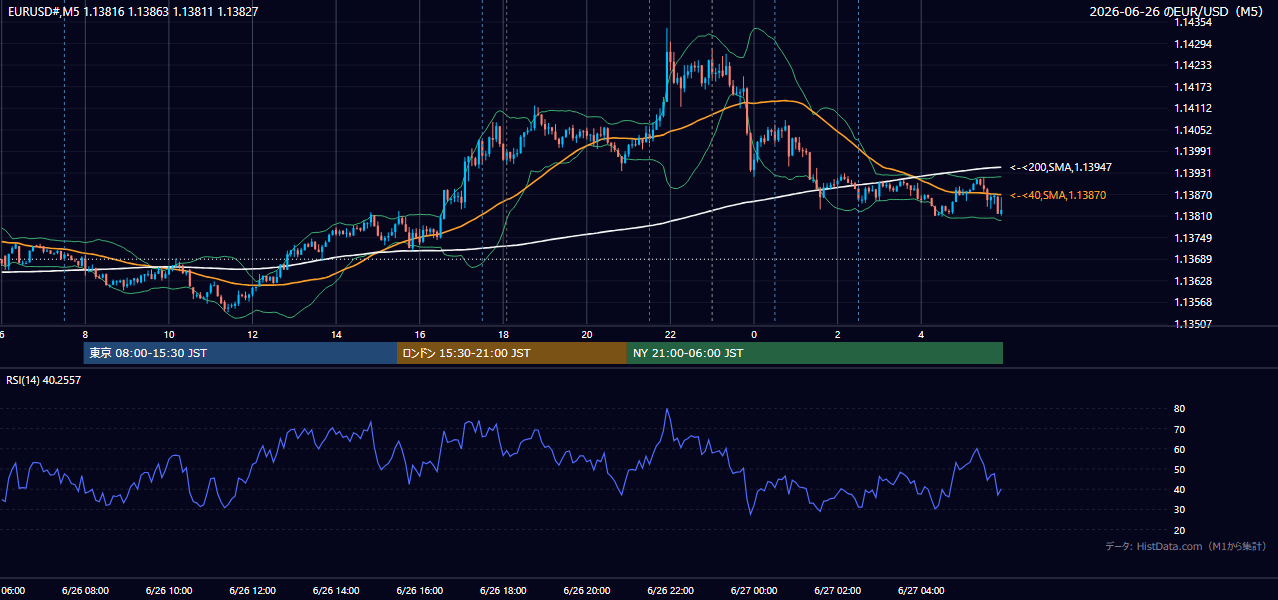Click price axis label 1.13931
The image size is (1278, 600).
pyautogui.click(x=1192, y=173)
